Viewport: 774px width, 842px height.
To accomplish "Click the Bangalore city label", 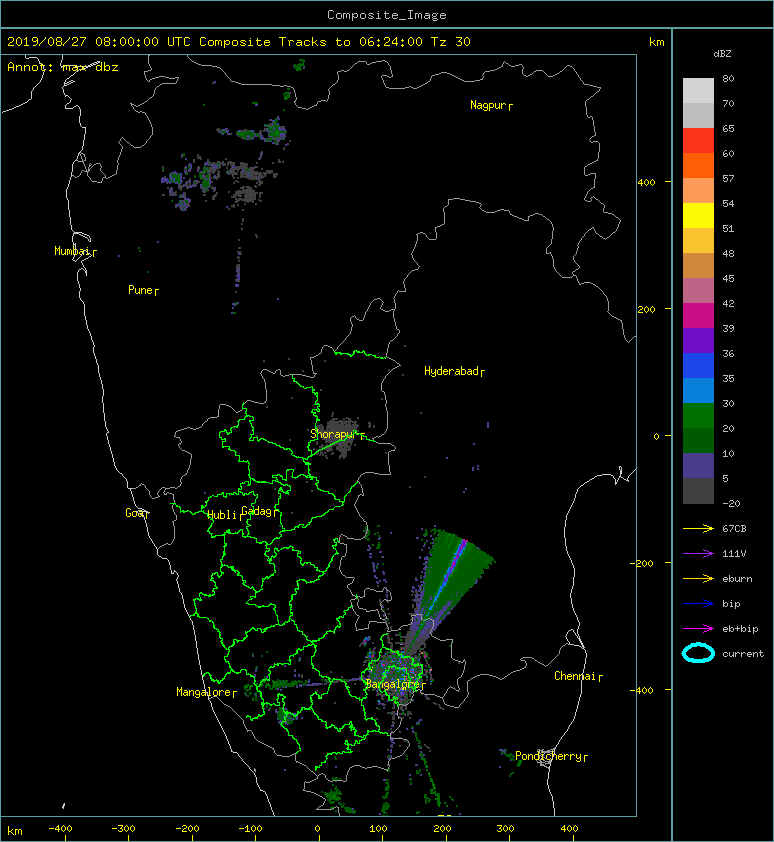I will tap(395, 685).
